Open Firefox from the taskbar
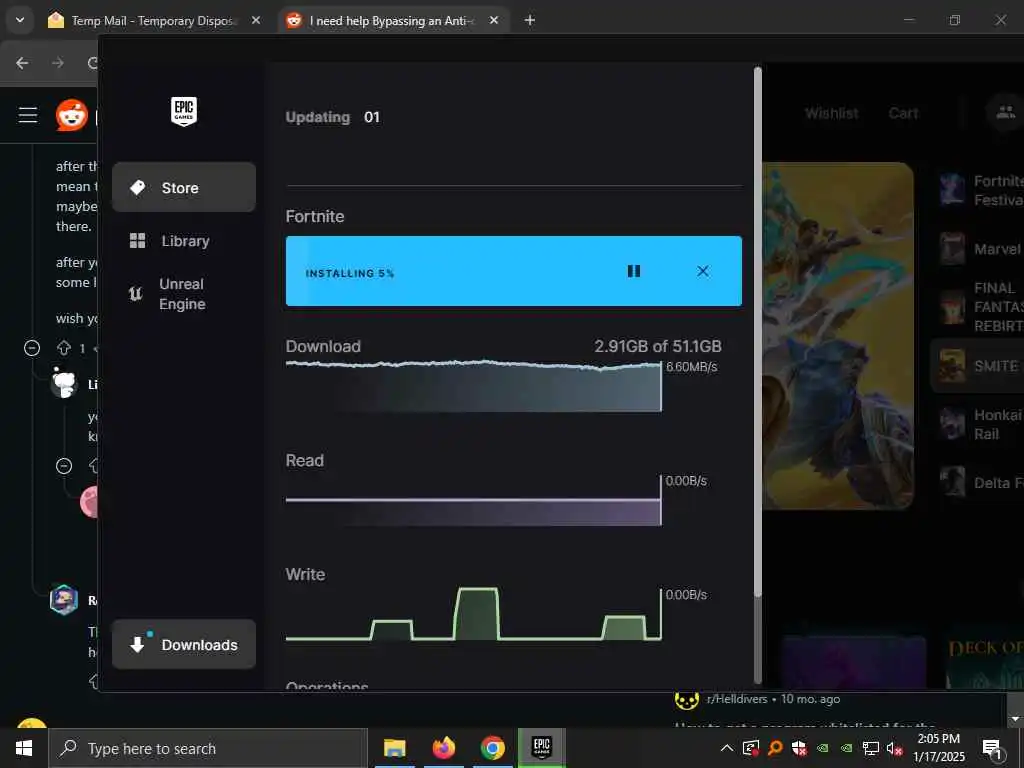This screenshot has height=768, width=1024. (443, 748)
